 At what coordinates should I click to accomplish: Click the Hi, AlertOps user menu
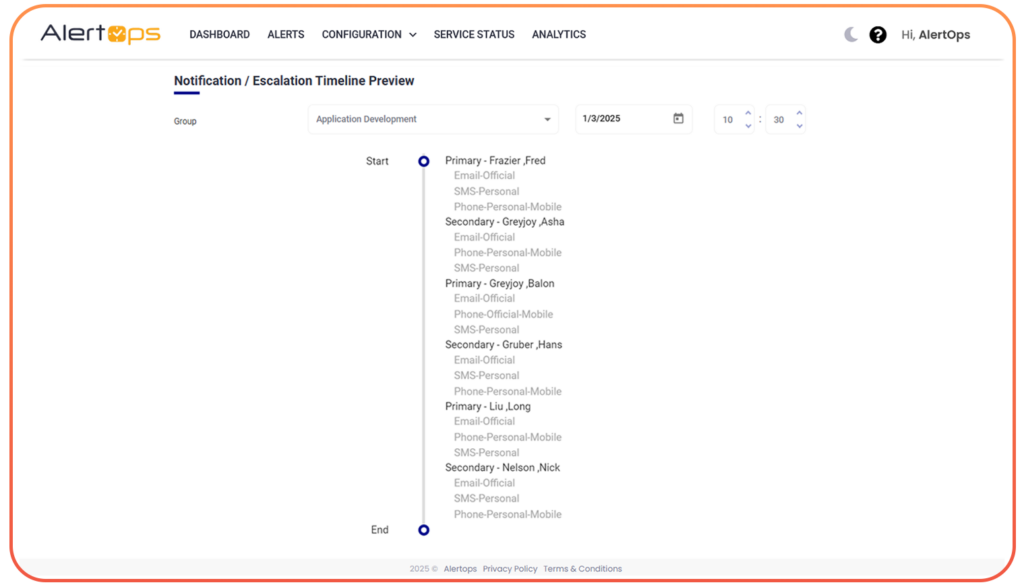click(x=938, y=34)
